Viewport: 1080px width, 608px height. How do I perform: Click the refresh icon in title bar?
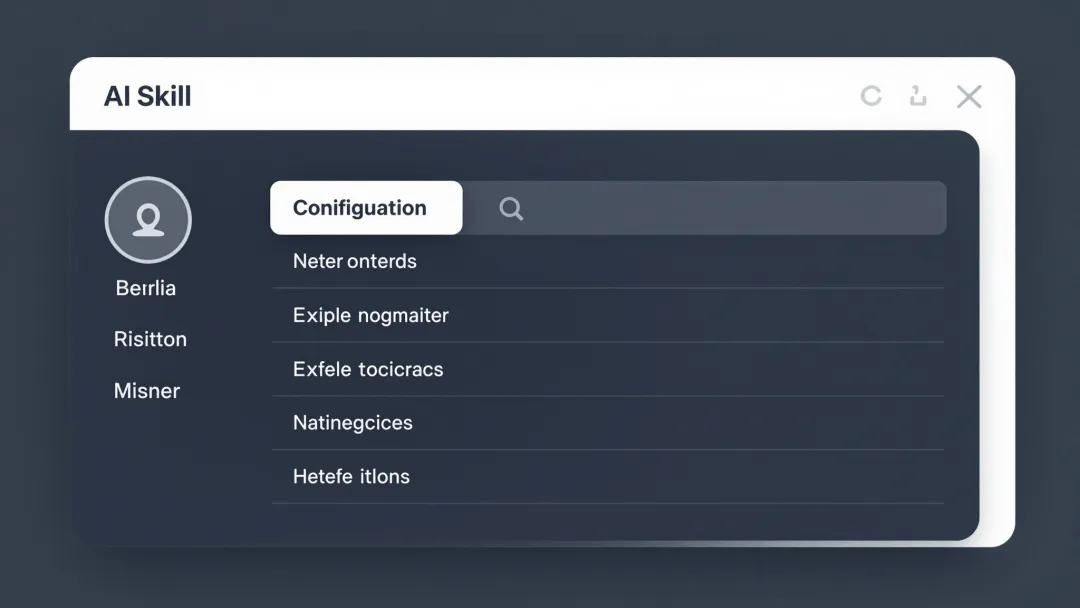coord(871,96)
